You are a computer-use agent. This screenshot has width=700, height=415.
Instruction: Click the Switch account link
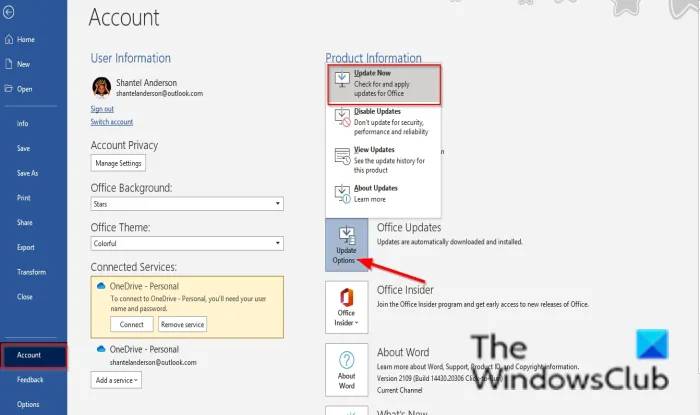[x=112, y=122]
